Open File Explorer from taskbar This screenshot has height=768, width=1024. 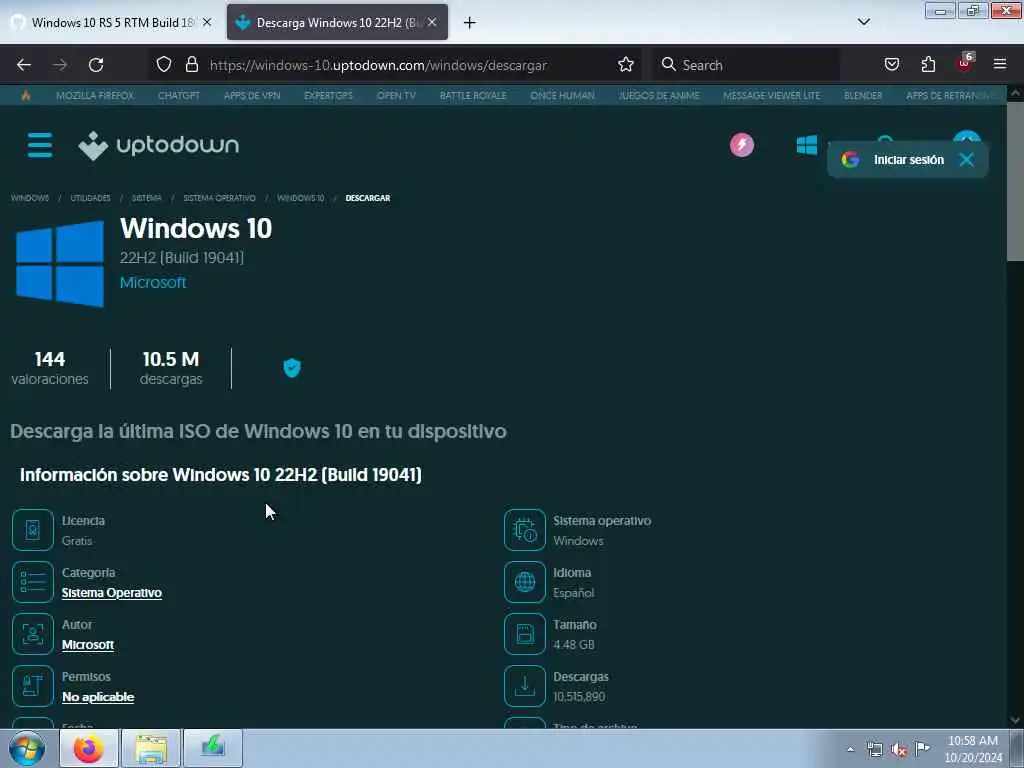151,748
